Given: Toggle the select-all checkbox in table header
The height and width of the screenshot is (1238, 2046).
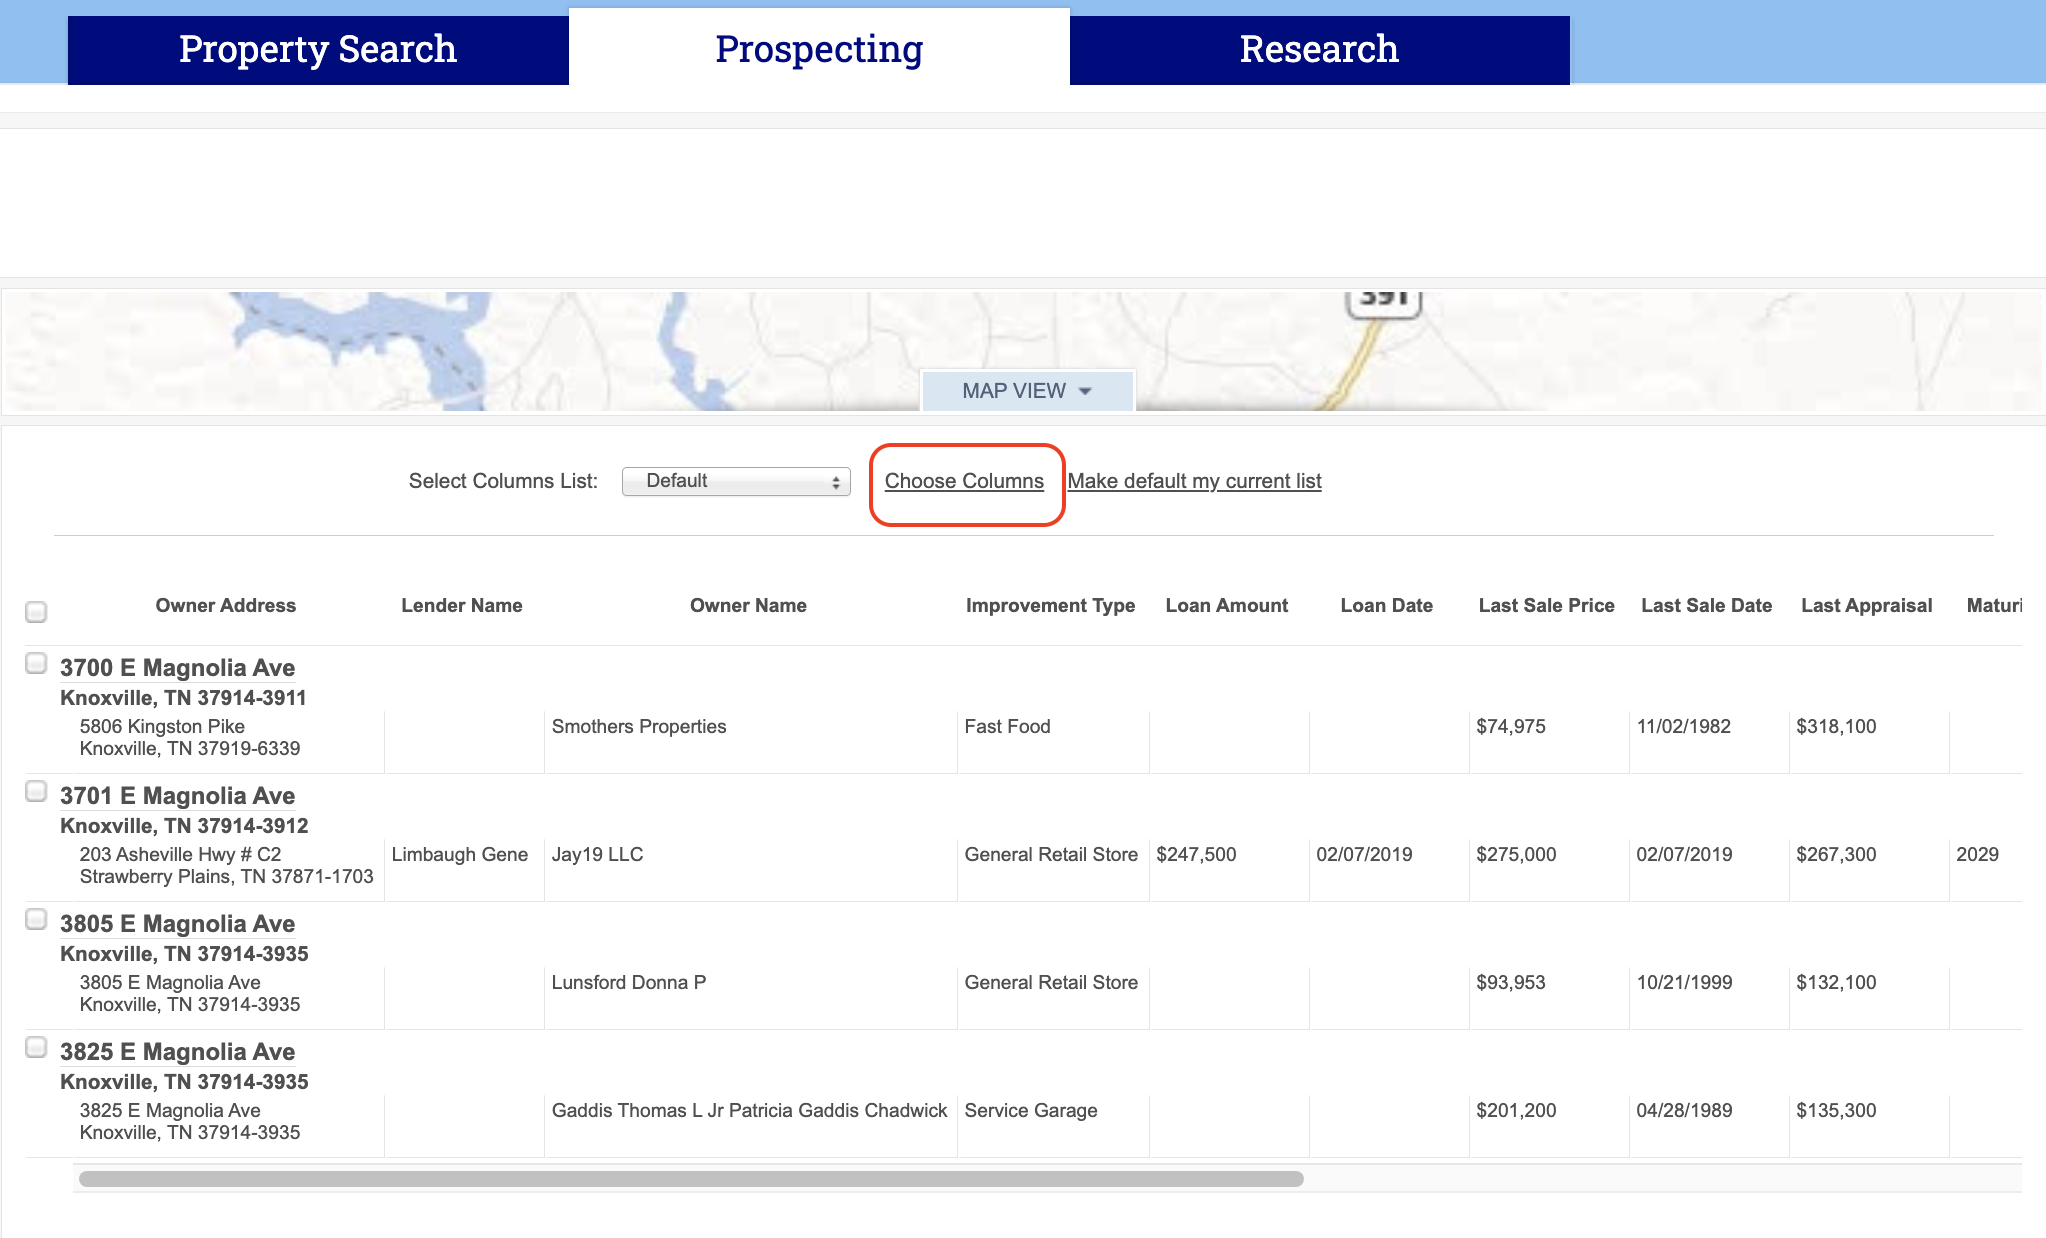Looking at the screenshot, I should [x=36, y=611].
